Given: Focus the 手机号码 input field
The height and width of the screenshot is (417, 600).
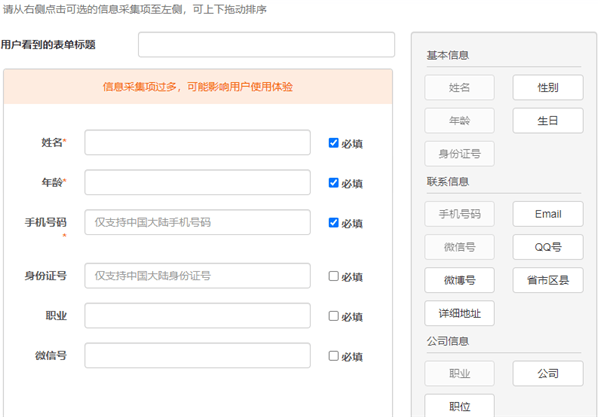Looking at the screenshot, I should click(197, 222).
